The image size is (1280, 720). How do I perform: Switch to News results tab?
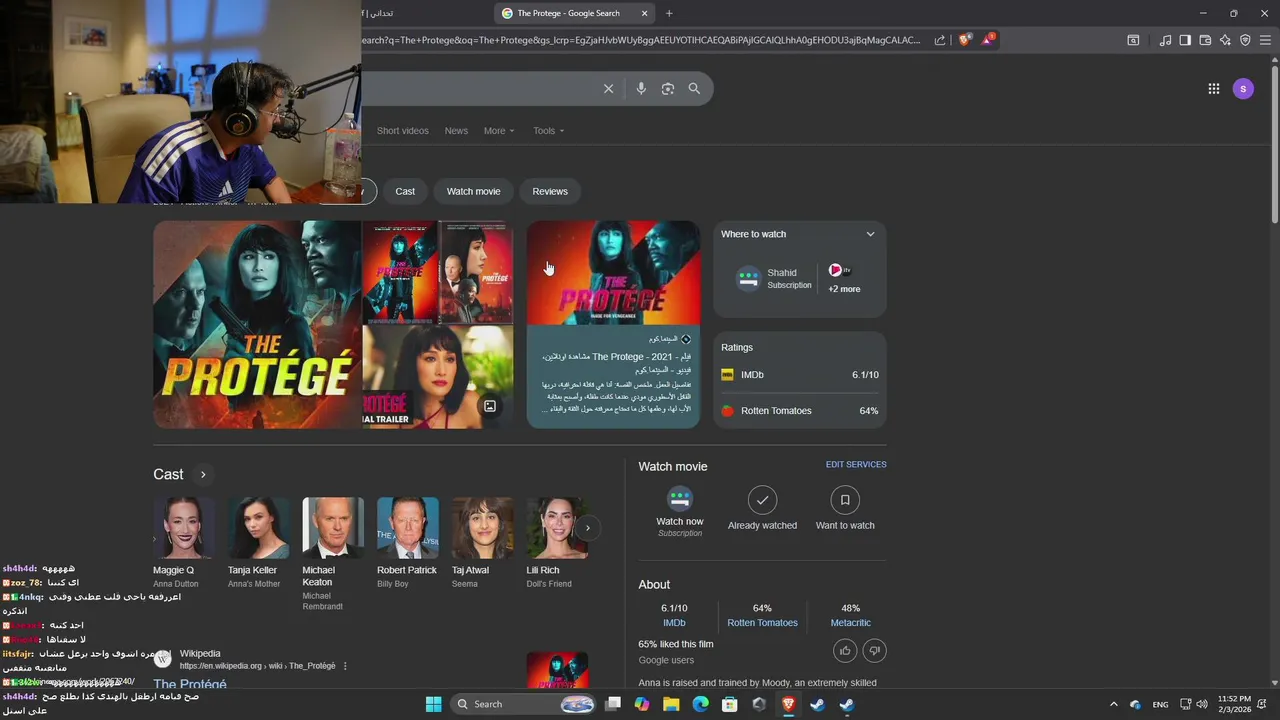(x=456, y=131)
